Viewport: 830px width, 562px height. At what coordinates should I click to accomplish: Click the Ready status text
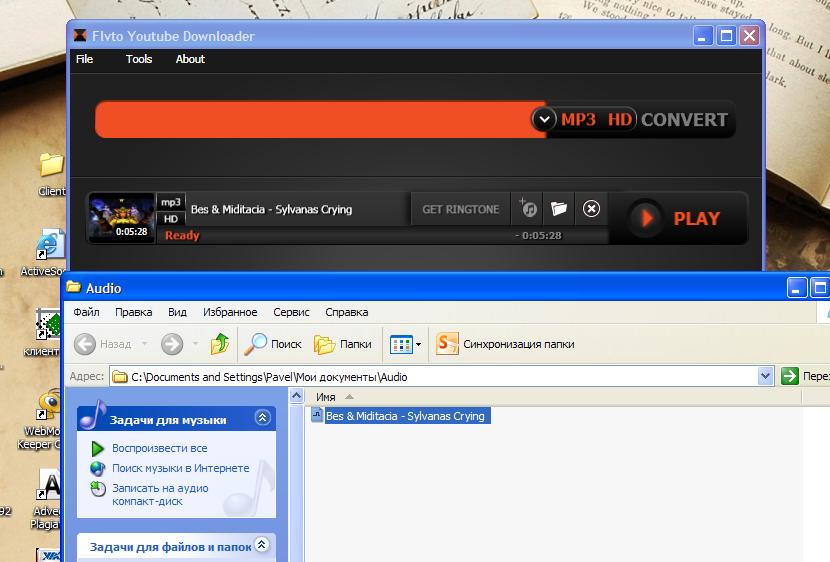tap(182, 235)
